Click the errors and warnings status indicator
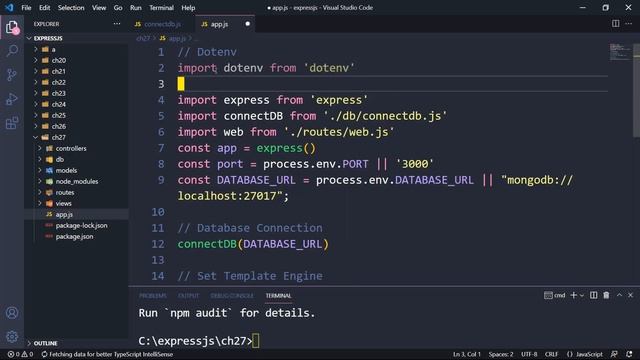The height and width of the screenshot is (360, 640). tap(20, 354)
